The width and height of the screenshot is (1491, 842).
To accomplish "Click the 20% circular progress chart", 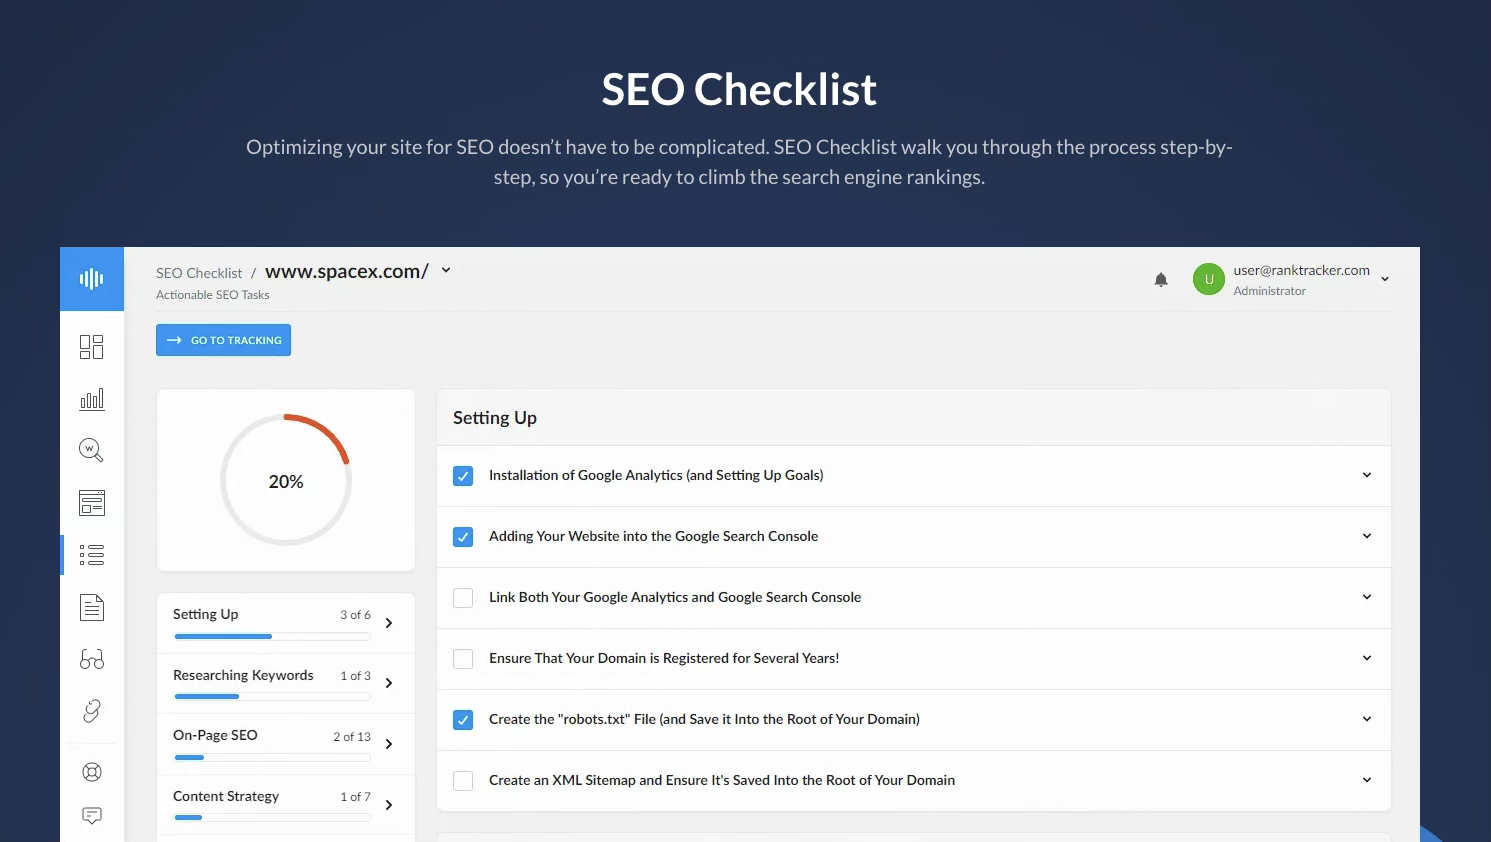I will pyautogui.click(x=286, y=480).
